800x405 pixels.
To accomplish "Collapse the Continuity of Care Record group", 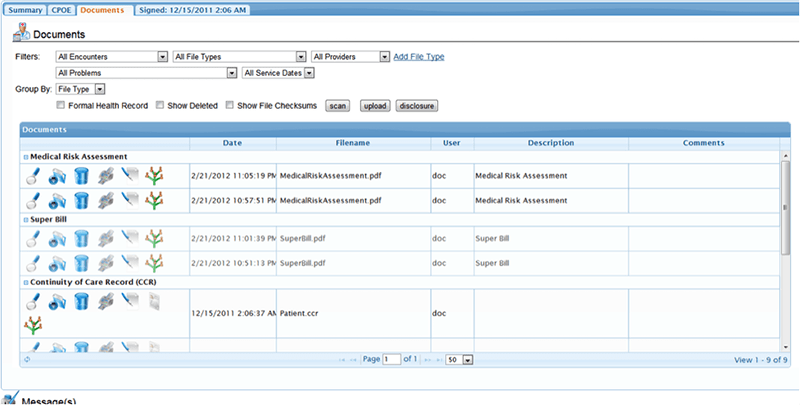I will [x=26, y=283].
